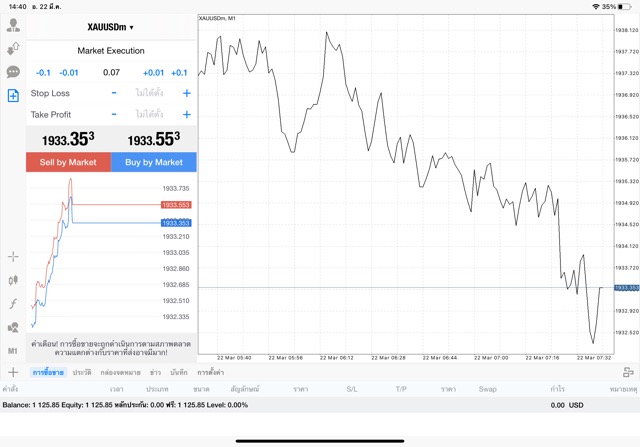This screenshot has width=640, height=447.
Task: Open the quotes up-down arrows icon
Action: click(x=13, y=48)
